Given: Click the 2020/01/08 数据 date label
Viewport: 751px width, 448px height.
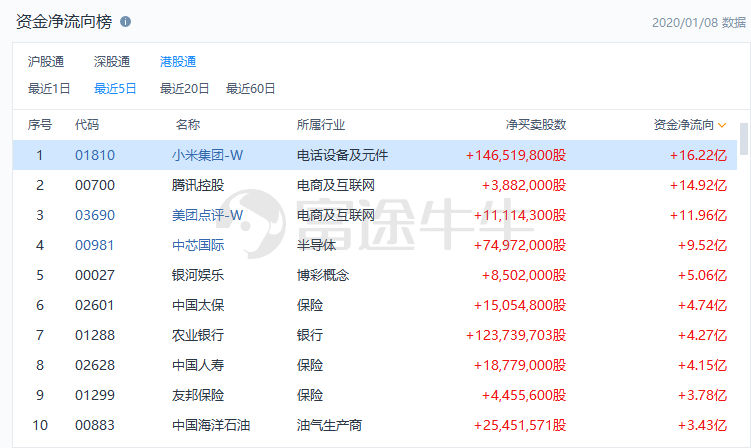Looking at the screenshot, I should point(699,23).
